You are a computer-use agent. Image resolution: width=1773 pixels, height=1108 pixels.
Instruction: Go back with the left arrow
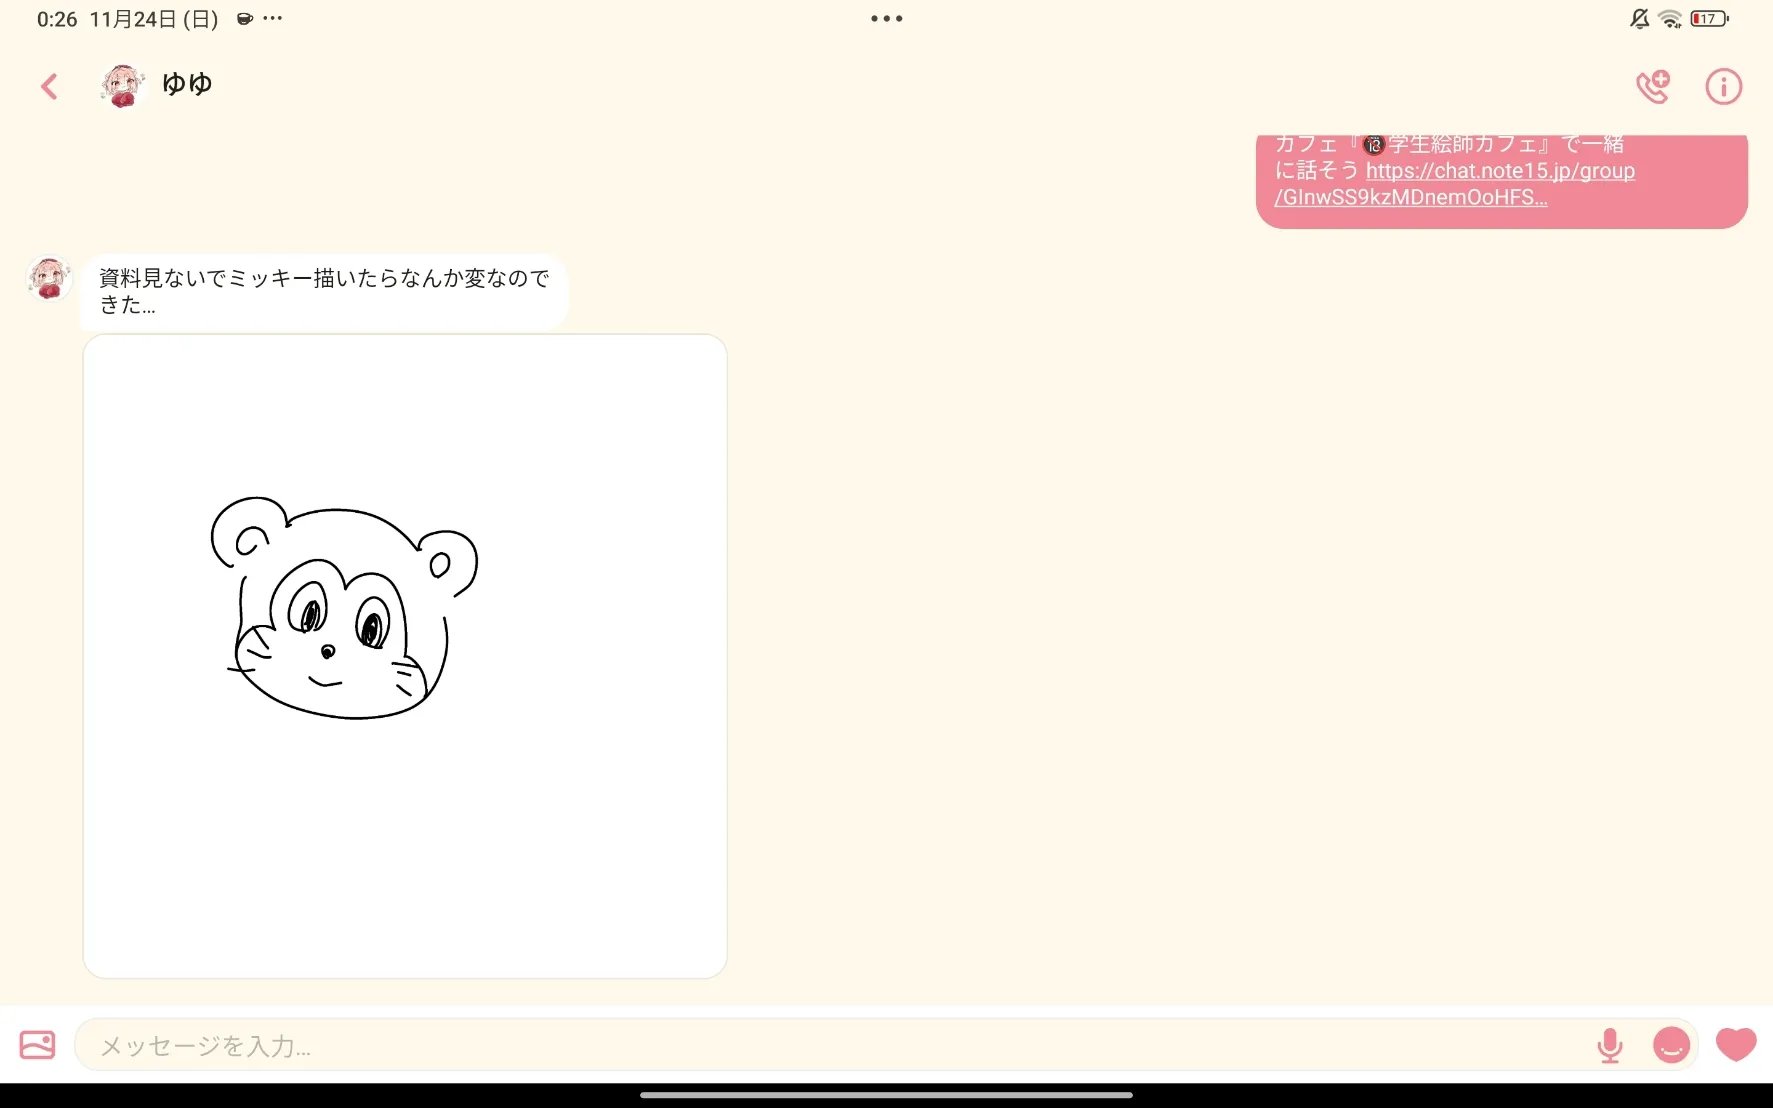point(49,87)
